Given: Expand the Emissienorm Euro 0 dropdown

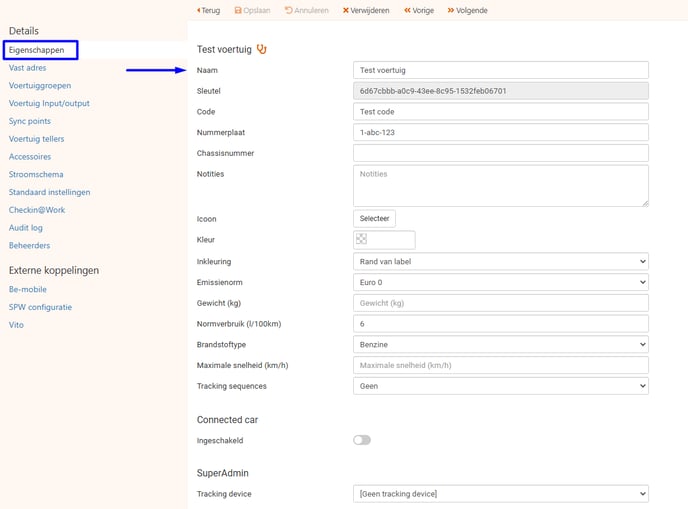Looking at the screenshot, I should (500, 282).
